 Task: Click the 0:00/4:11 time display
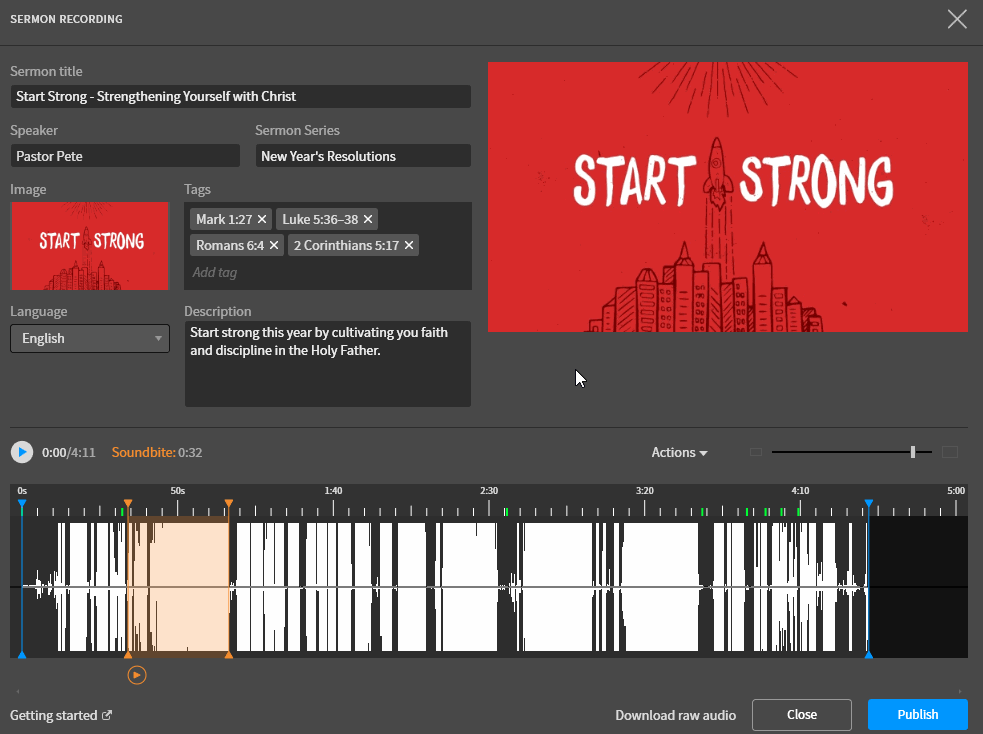(x=69, y=453)
